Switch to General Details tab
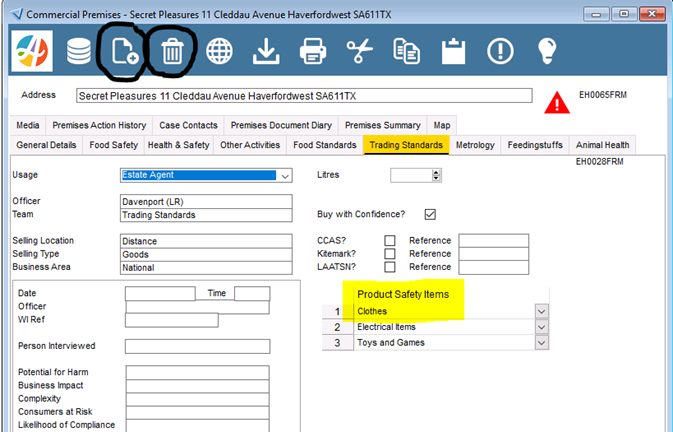The height and width of the screenshot is (432, 673). pos(46,145)
